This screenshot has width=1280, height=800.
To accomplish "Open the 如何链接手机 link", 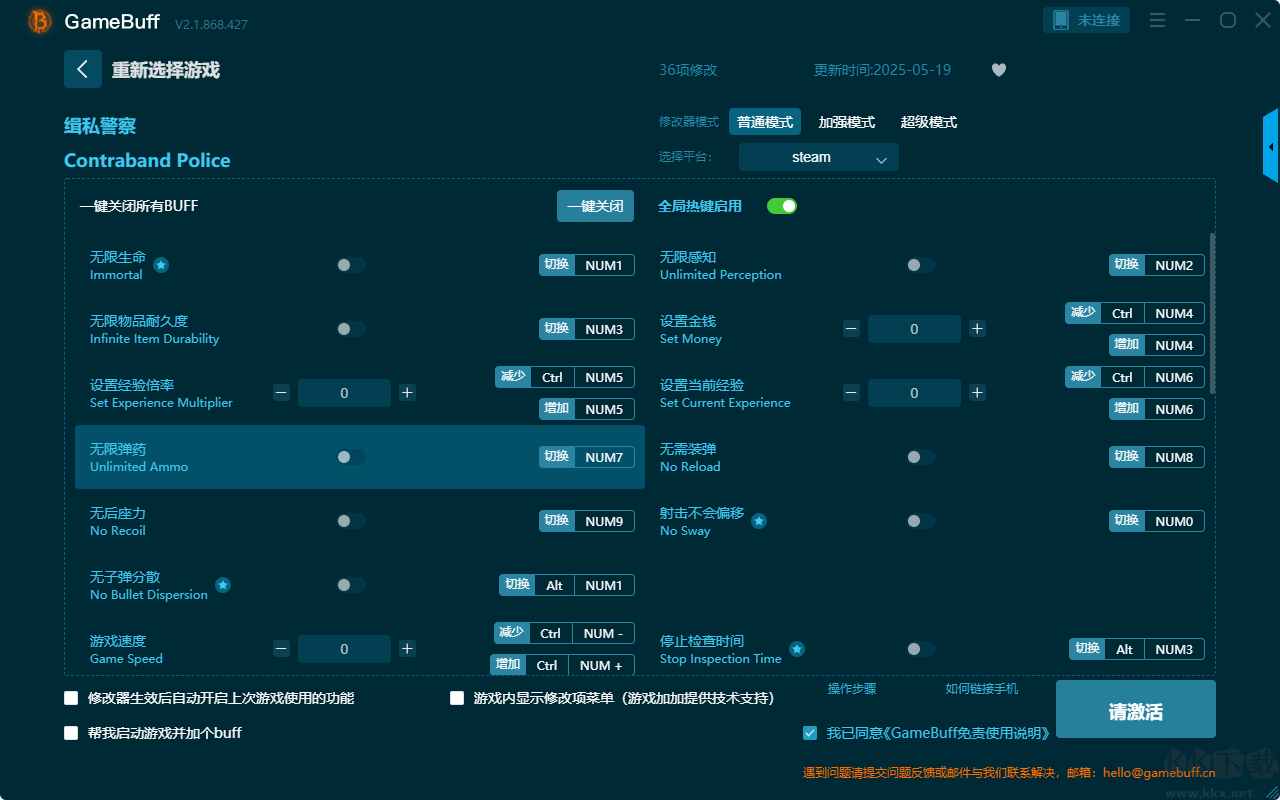I will point(982,689).
